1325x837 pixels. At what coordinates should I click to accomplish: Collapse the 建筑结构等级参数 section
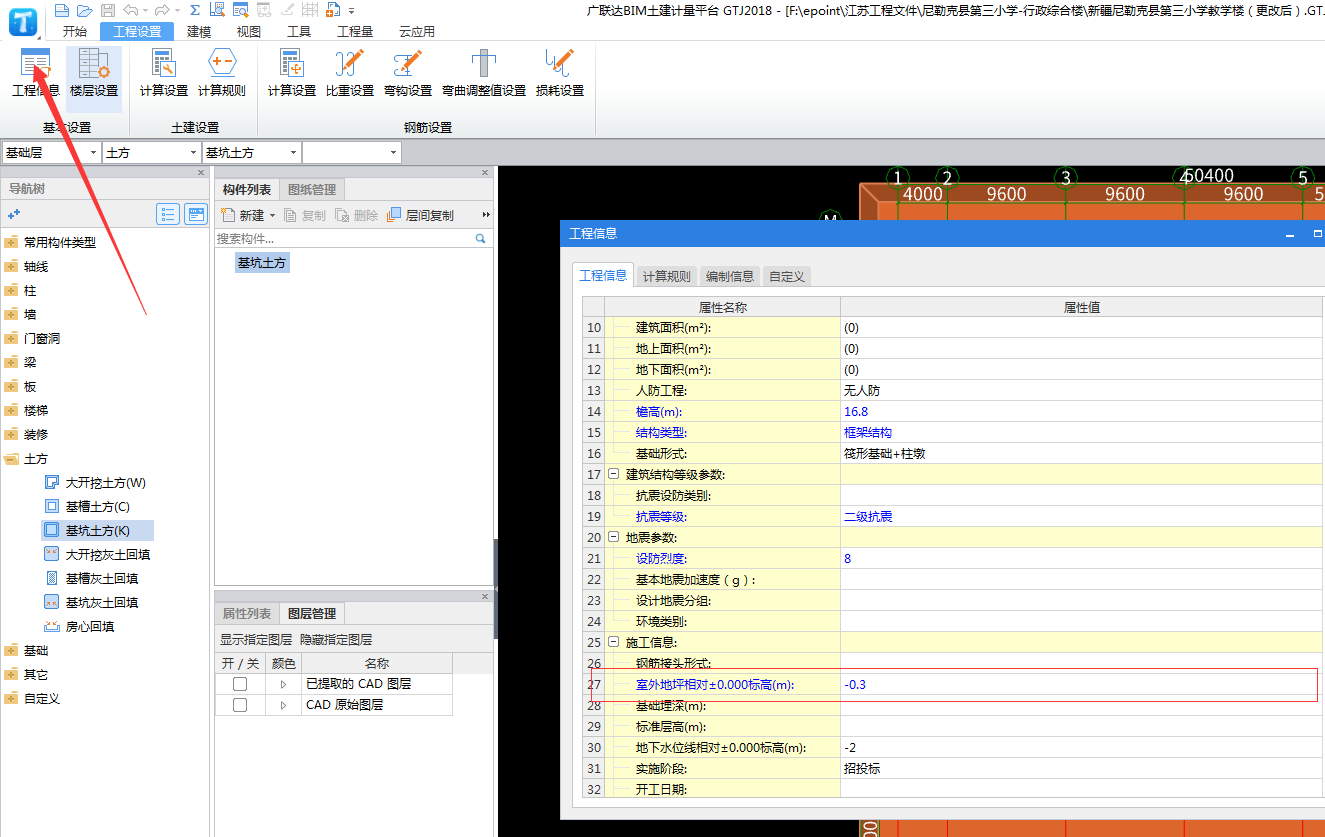(x=614, y=474)
